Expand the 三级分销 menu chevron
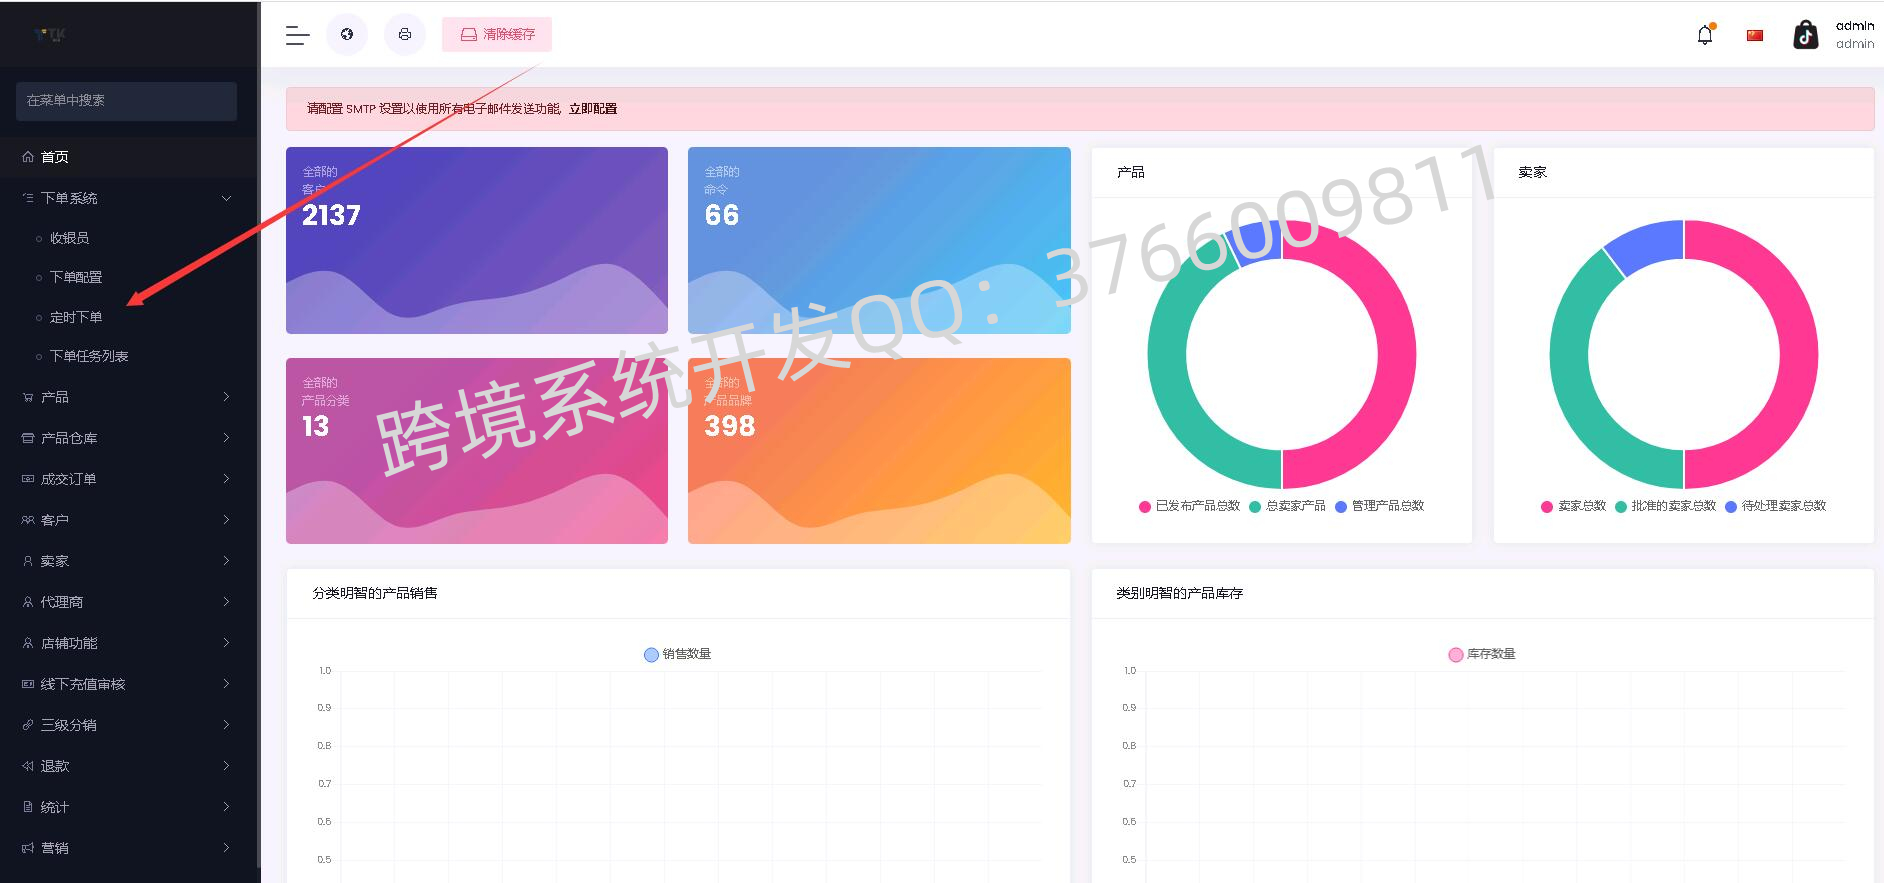The image size is (1884, 883). (226, 725)
